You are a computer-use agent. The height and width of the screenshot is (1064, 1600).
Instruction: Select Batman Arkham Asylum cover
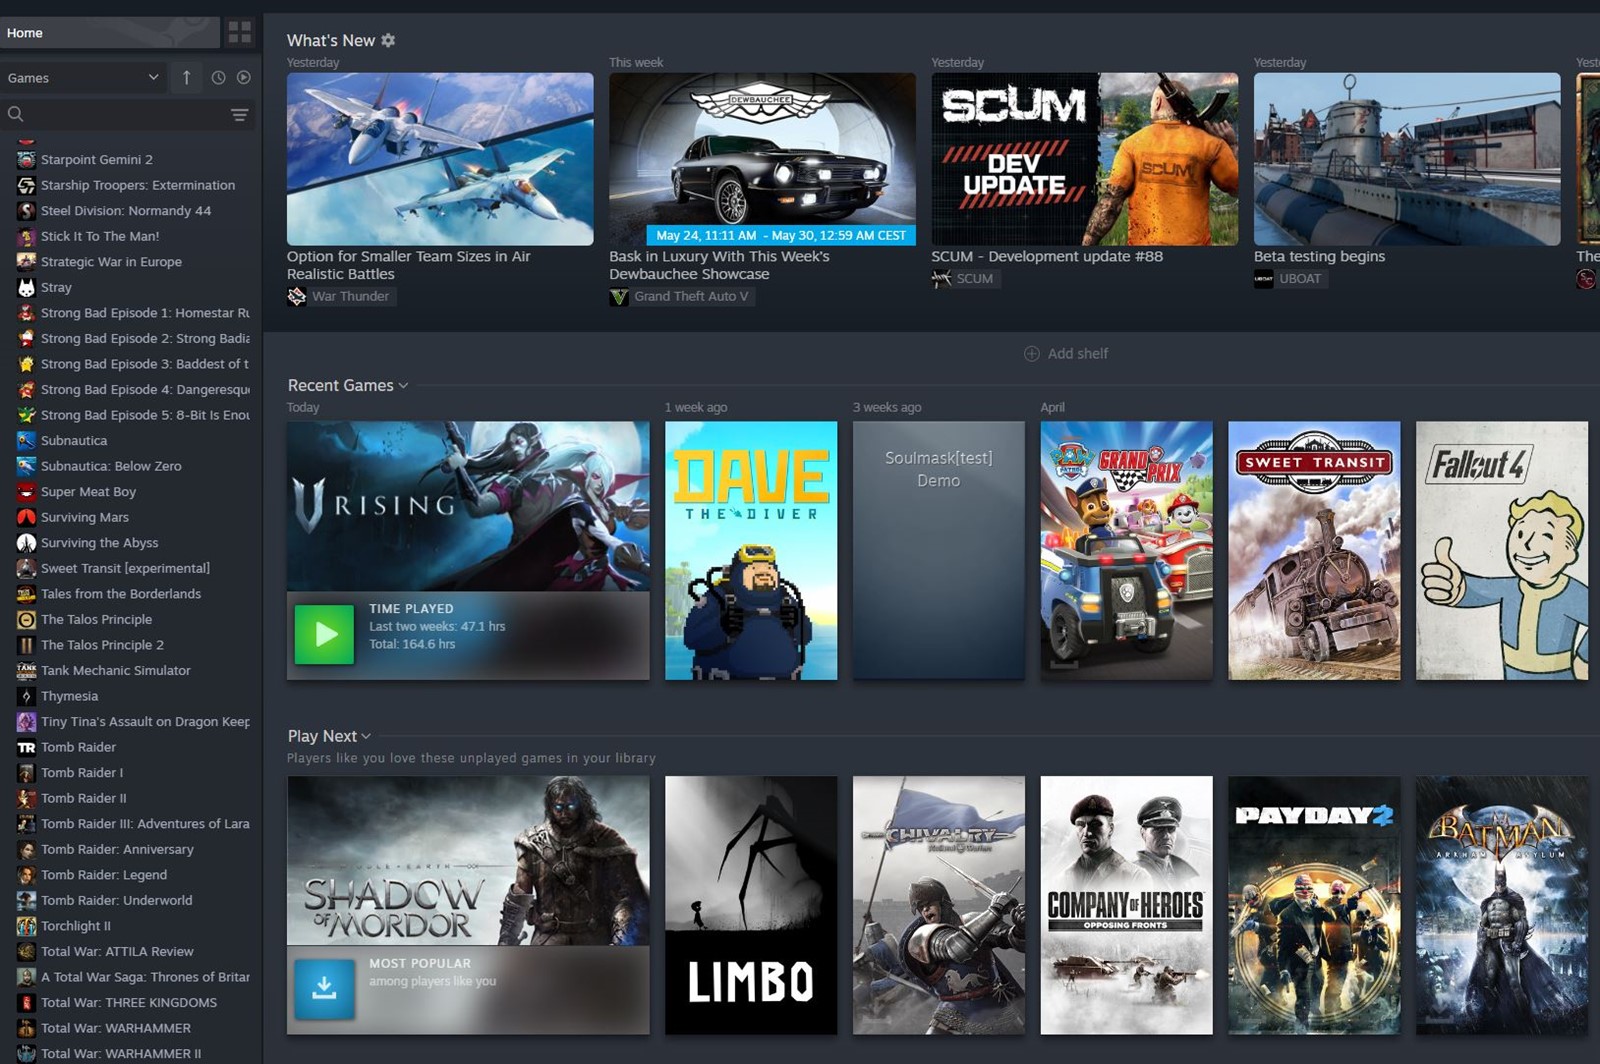tap(1502, 905)
